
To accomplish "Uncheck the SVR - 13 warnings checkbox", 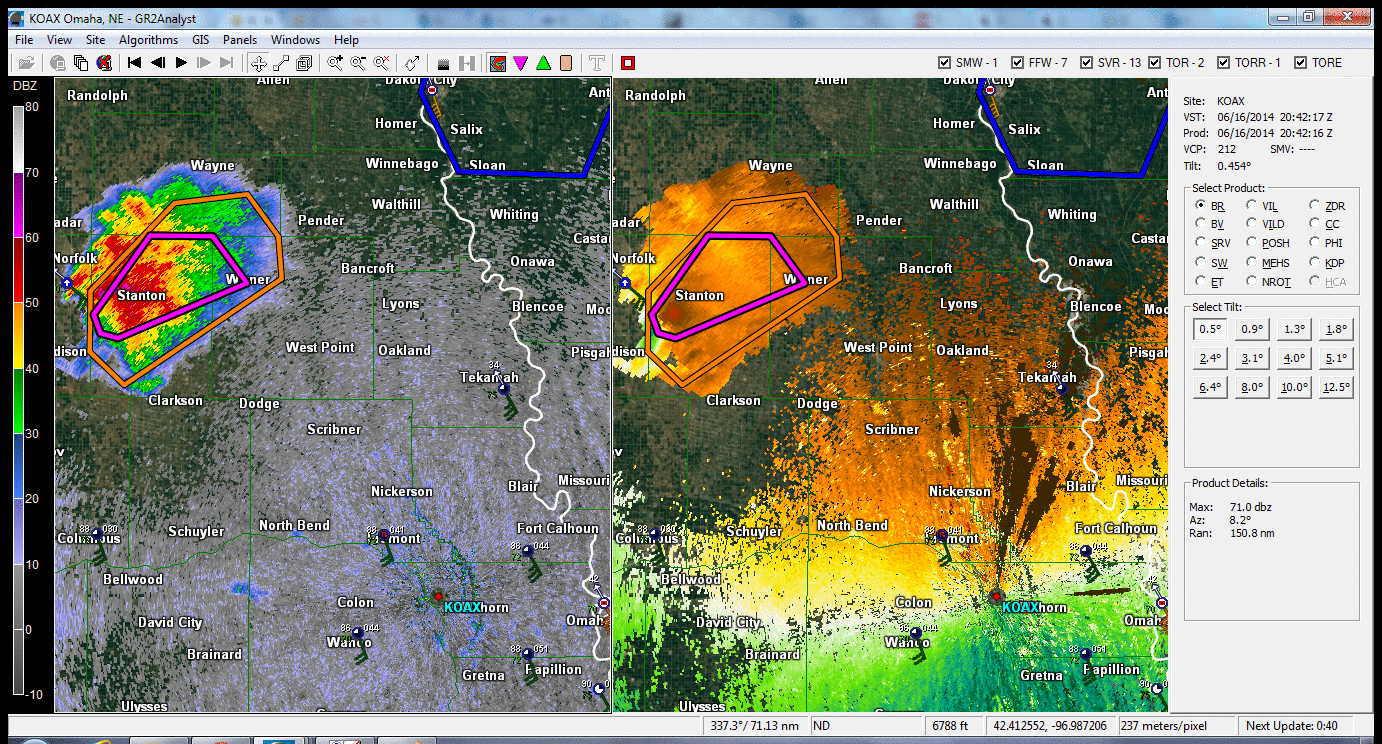I will [x=1086, y=63].
